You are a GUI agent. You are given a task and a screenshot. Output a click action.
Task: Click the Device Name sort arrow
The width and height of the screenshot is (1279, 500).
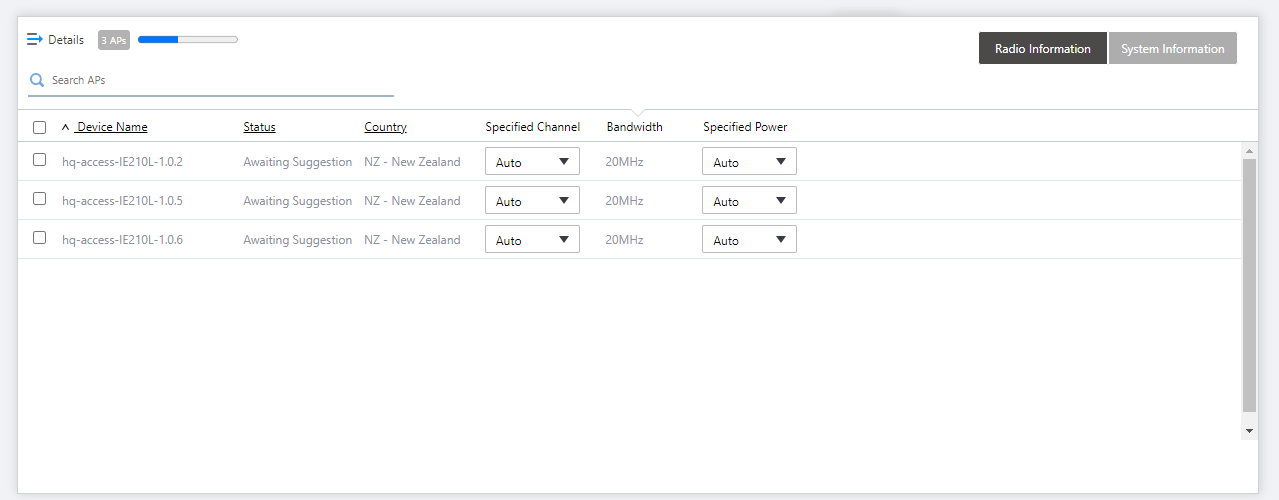pos(66,128)
